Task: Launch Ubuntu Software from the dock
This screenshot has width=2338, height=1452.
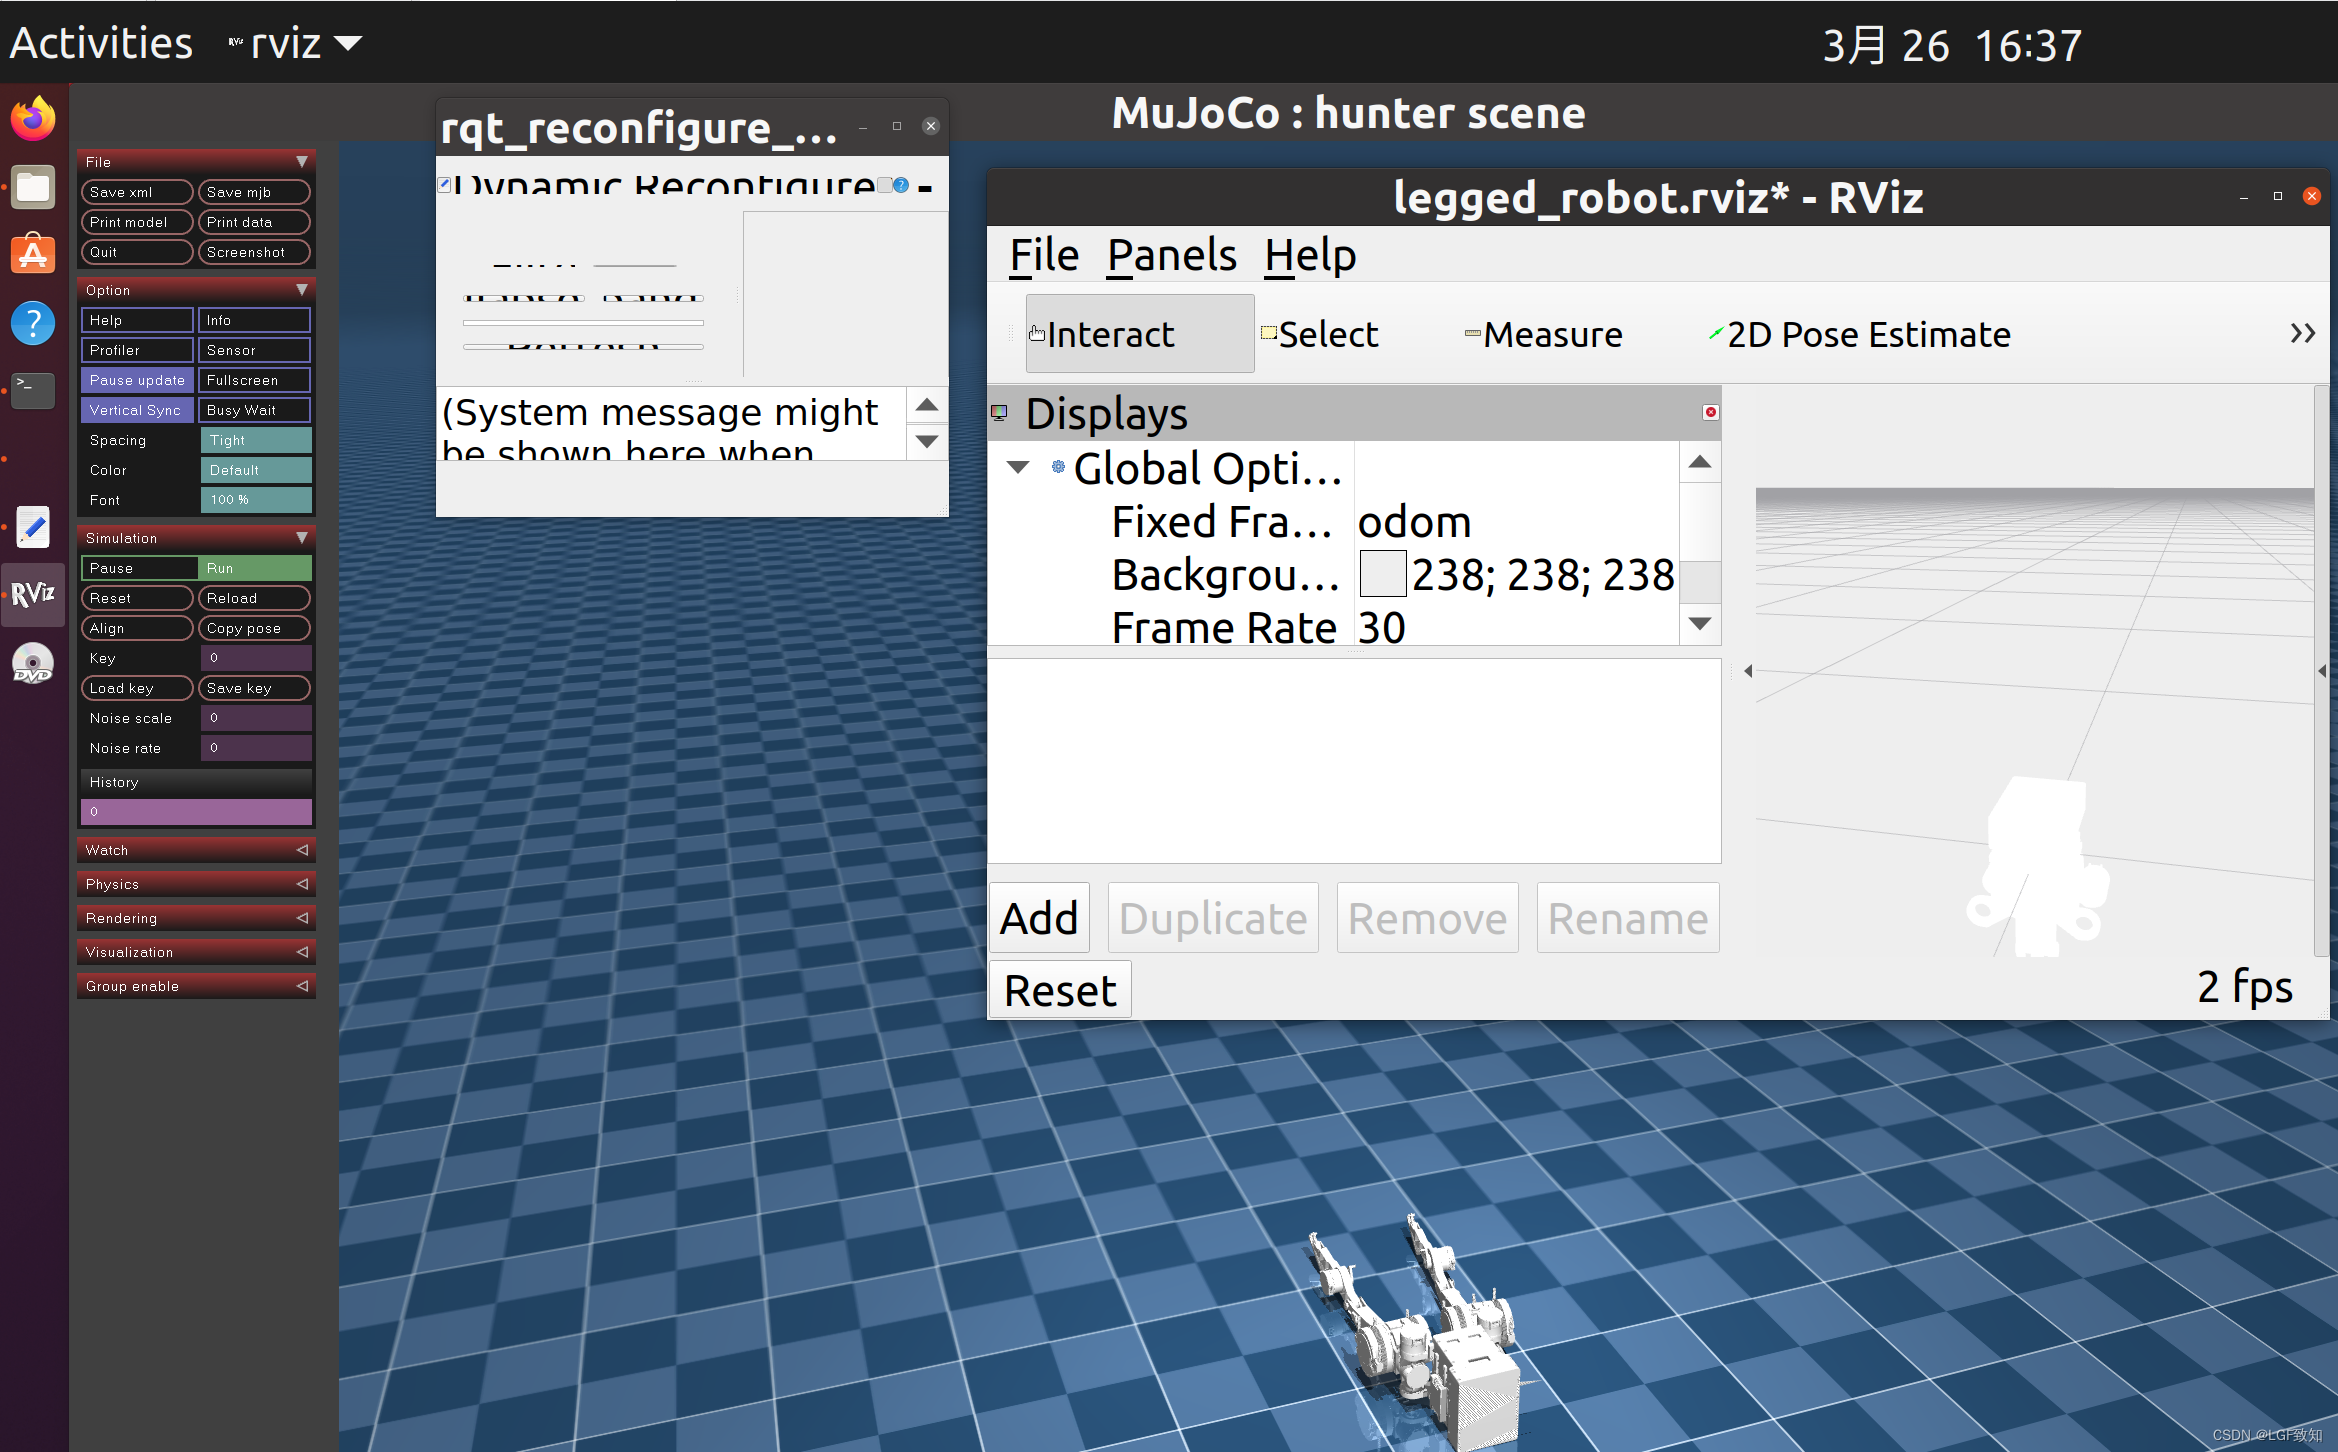Action: point(33,254)
